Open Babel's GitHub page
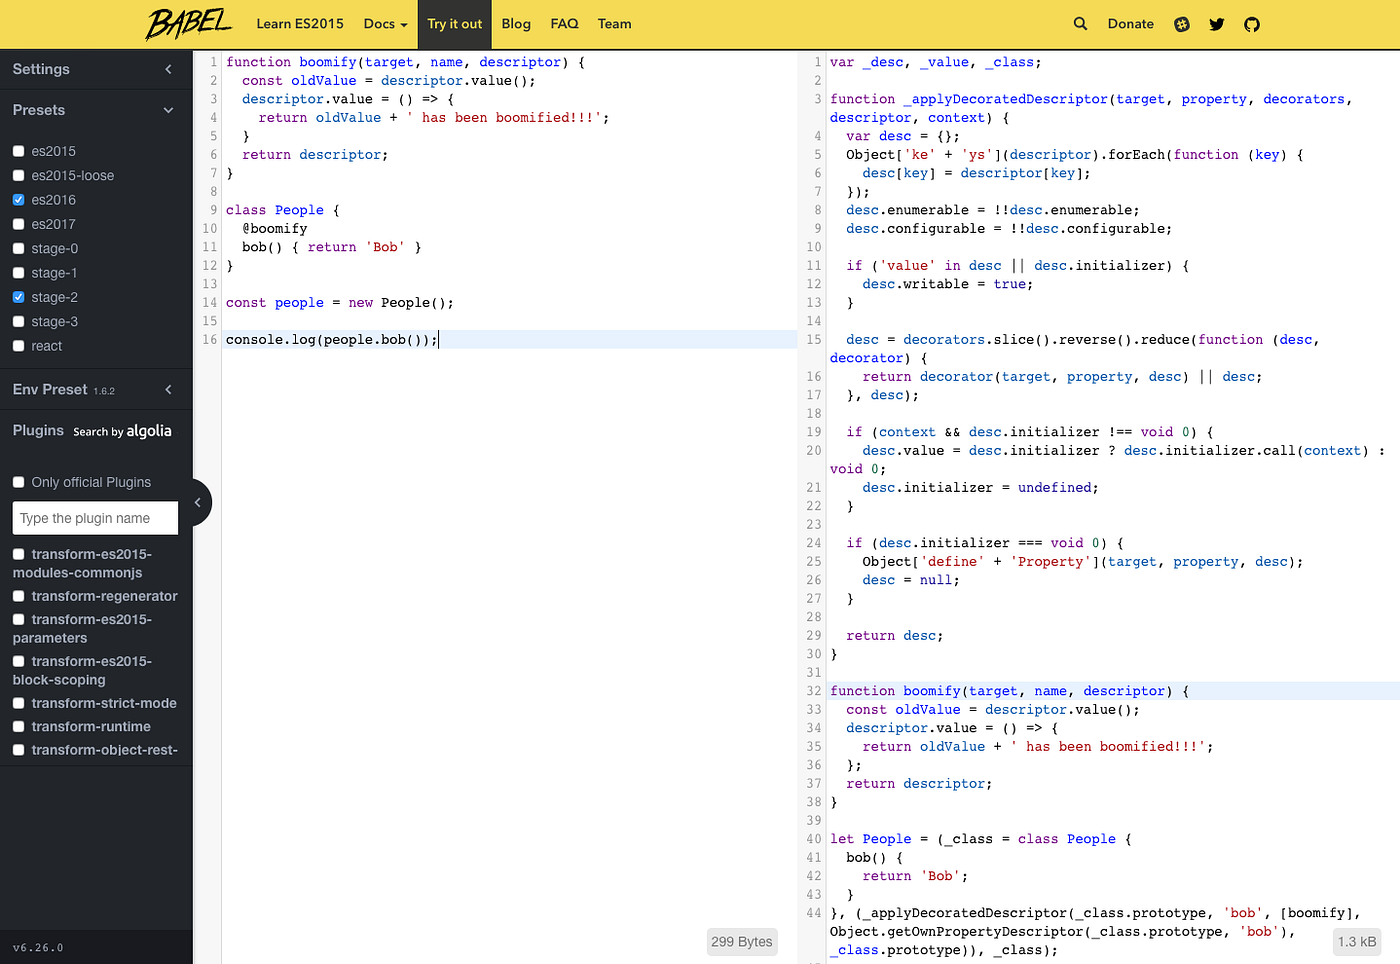Screen dimensions: 1400x964 click(1251, 23)
